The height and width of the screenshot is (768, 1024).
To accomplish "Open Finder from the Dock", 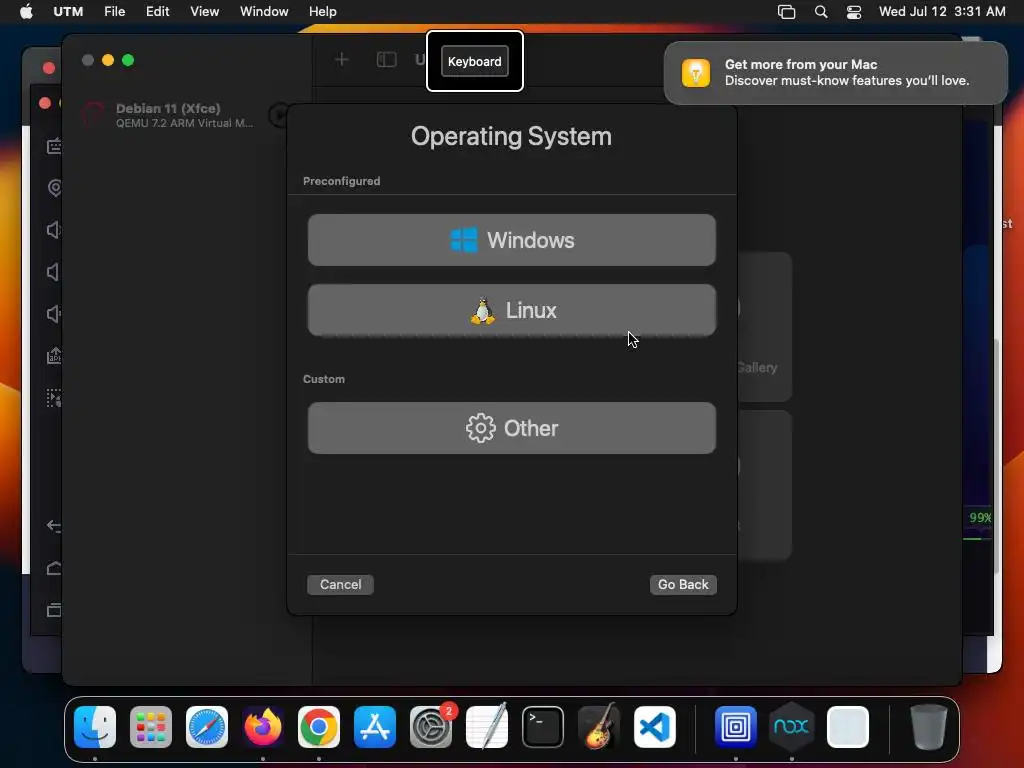I will [x=95, y=727].
